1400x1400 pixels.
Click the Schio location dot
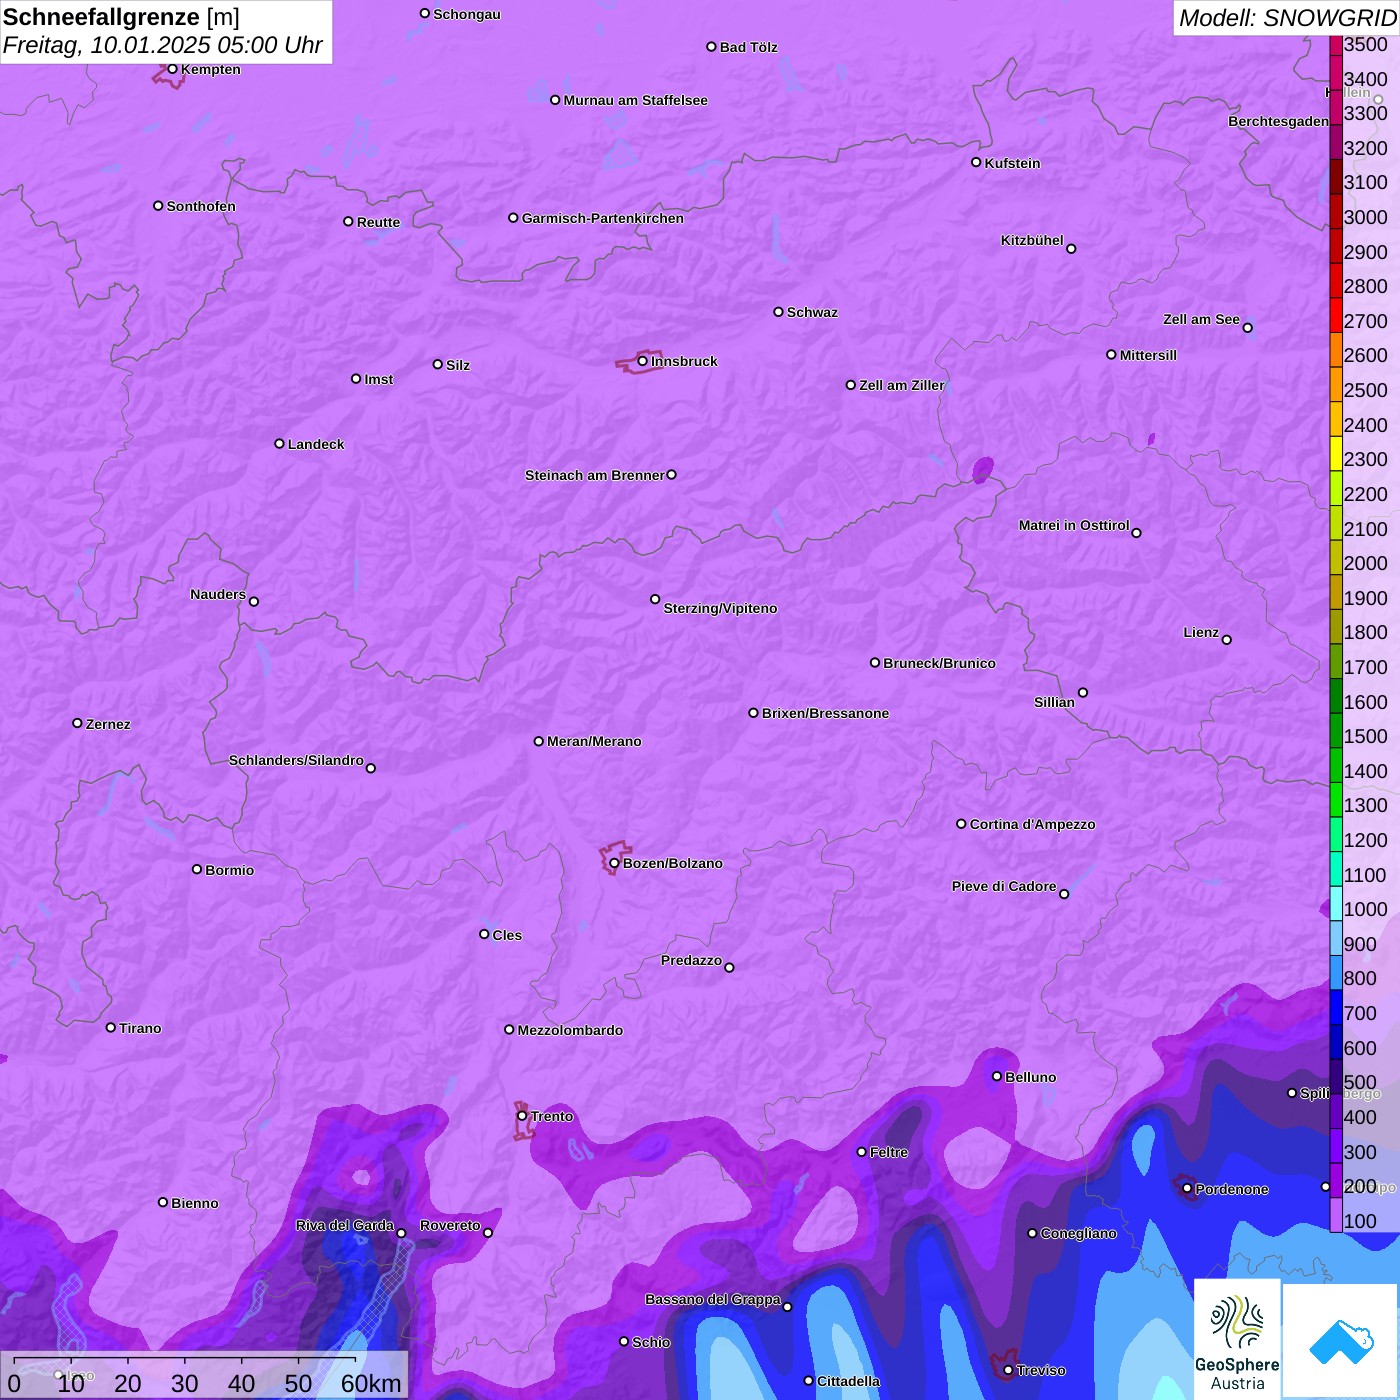pos(624,1342)
